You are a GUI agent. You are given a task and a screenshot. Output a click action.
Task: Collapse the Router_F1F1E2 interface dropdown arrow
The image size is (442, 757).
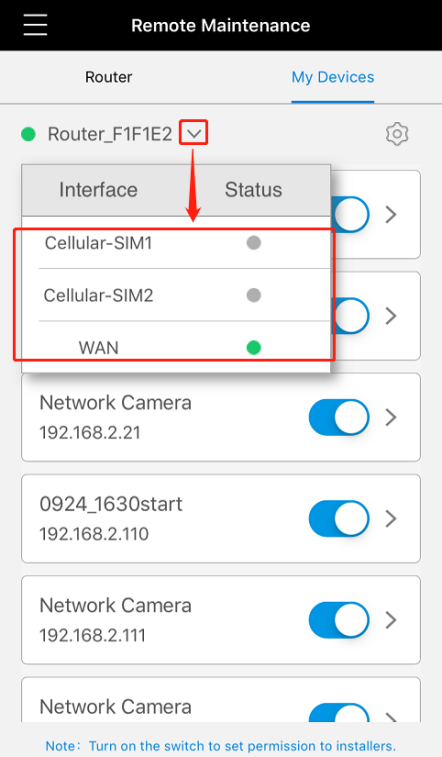click(193, 133)
